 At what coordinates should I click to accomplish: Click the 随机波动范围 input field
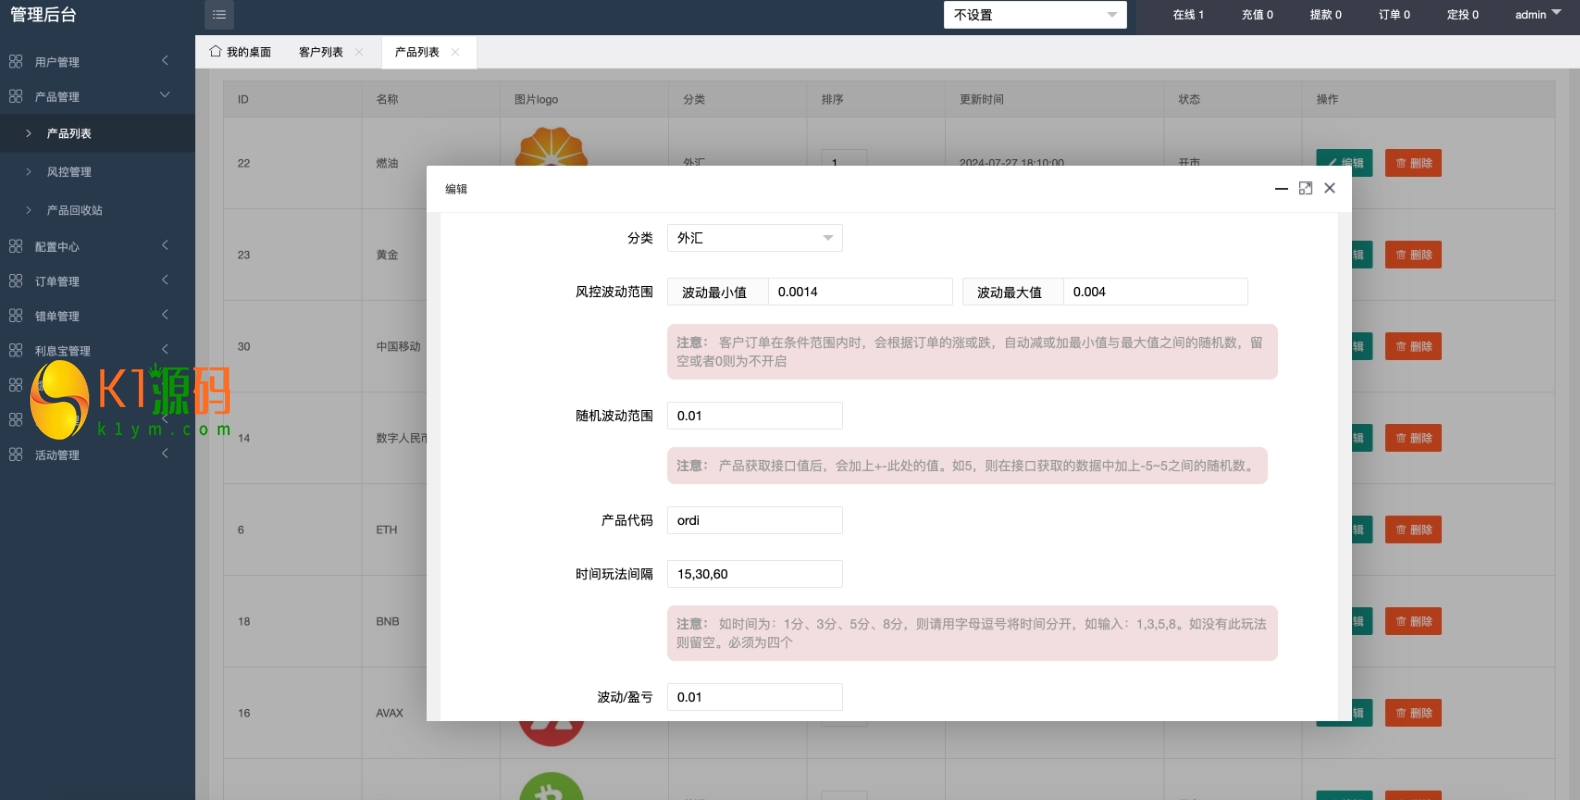pos(754,416)
